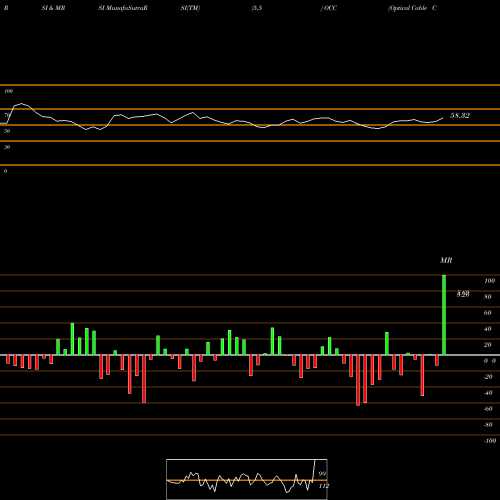Select the 'SI & MR' header text
500x500 pixels.
[53, 8]
